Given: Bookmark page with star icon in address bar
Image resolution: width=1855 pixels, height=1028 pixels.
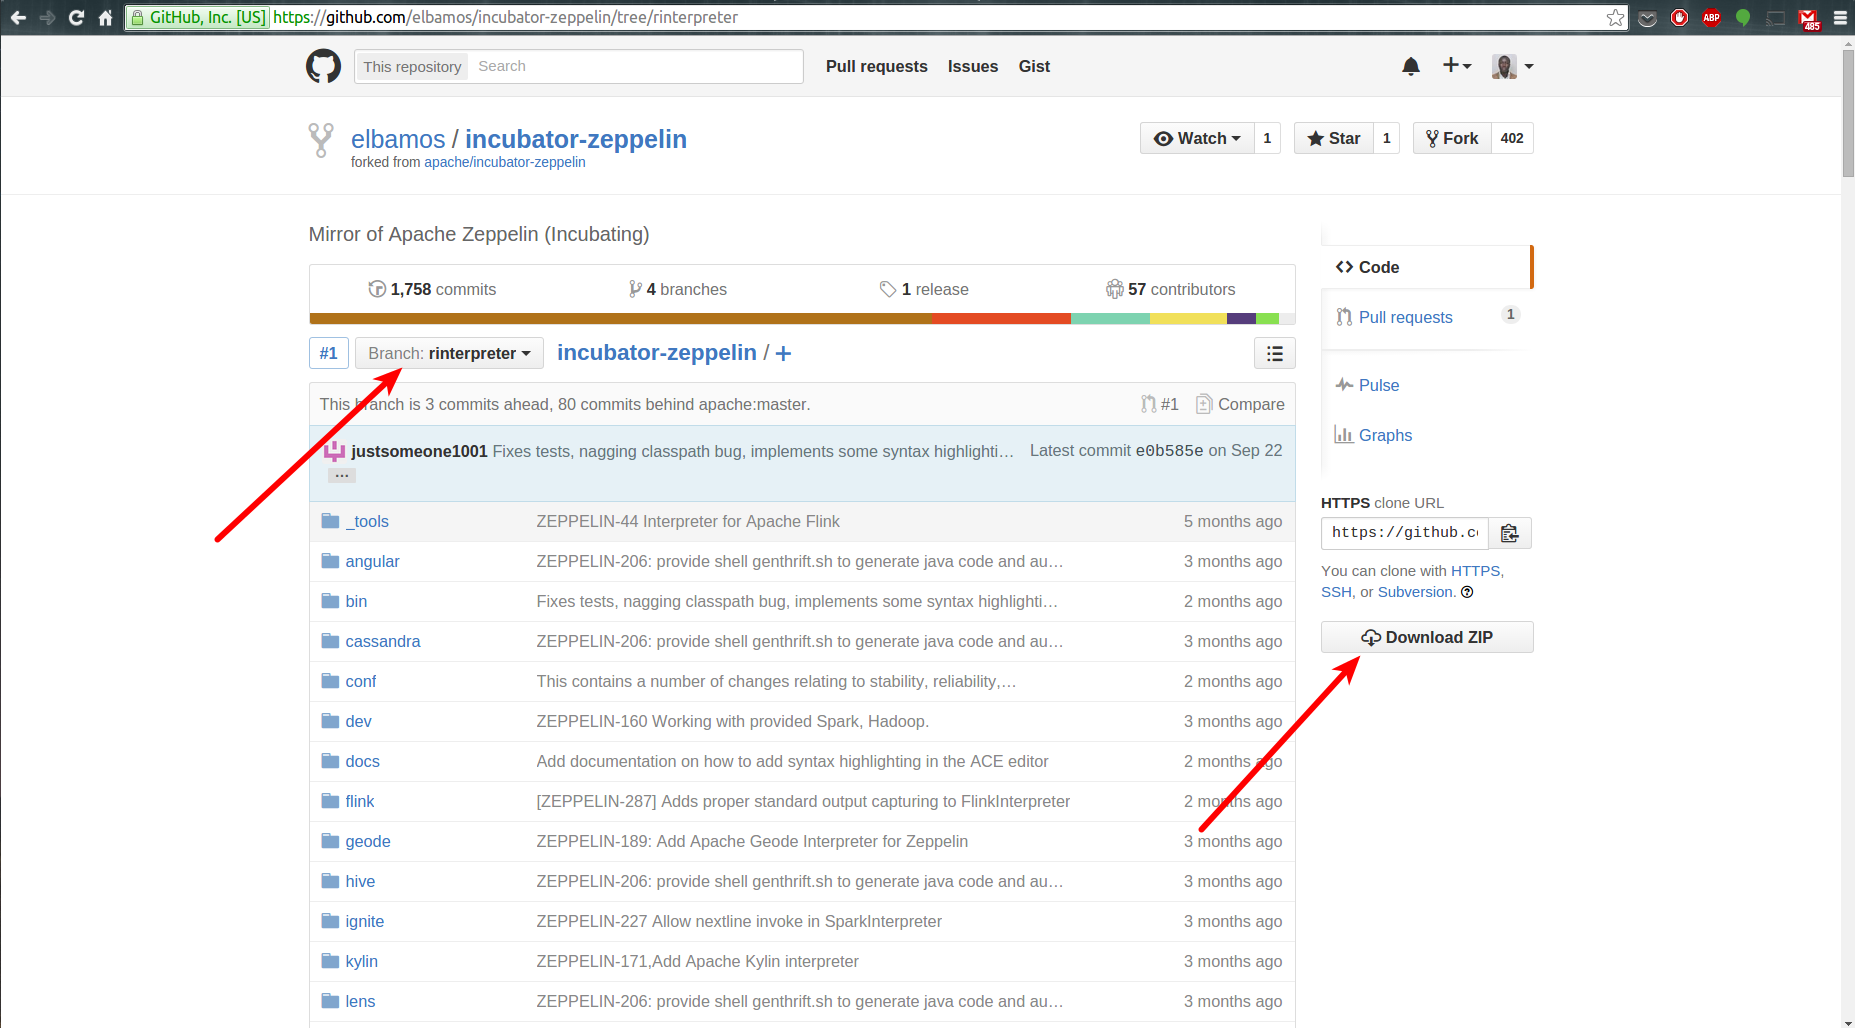Looking at the screenshot, I should [1615, 17].
